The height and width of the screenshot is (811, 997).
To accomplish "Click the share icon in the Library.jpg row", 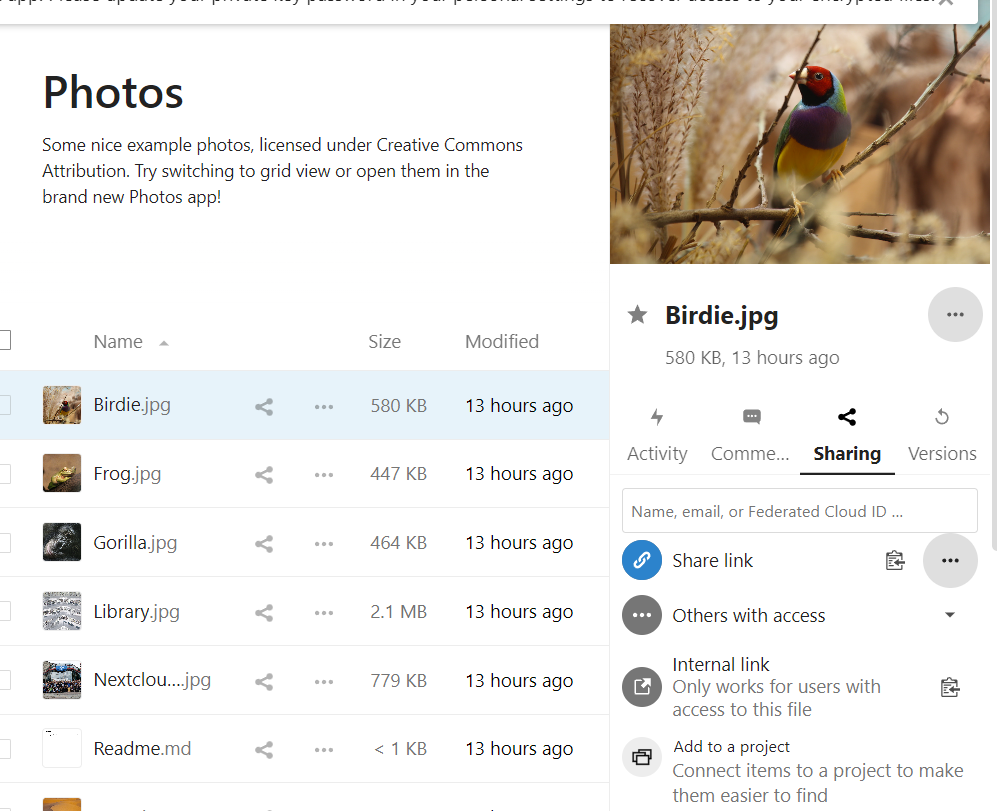I will (264, 613).
